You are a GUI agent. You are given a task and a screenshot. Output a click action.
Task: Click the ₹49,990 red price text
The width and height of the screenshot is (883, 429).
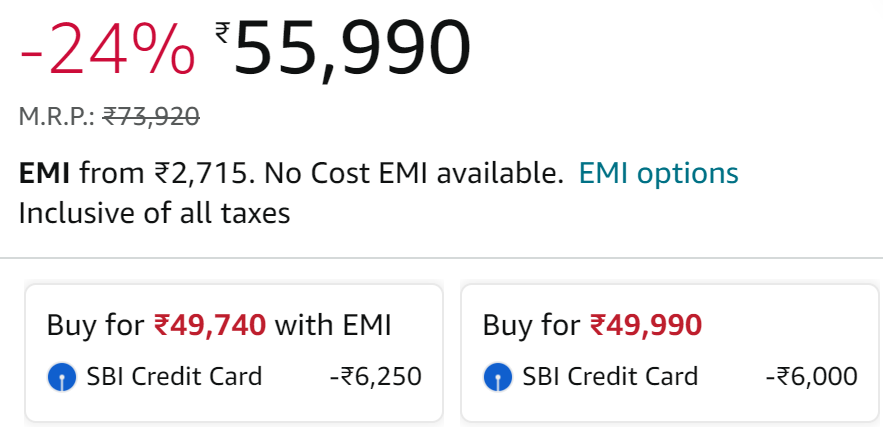(646, 325)
